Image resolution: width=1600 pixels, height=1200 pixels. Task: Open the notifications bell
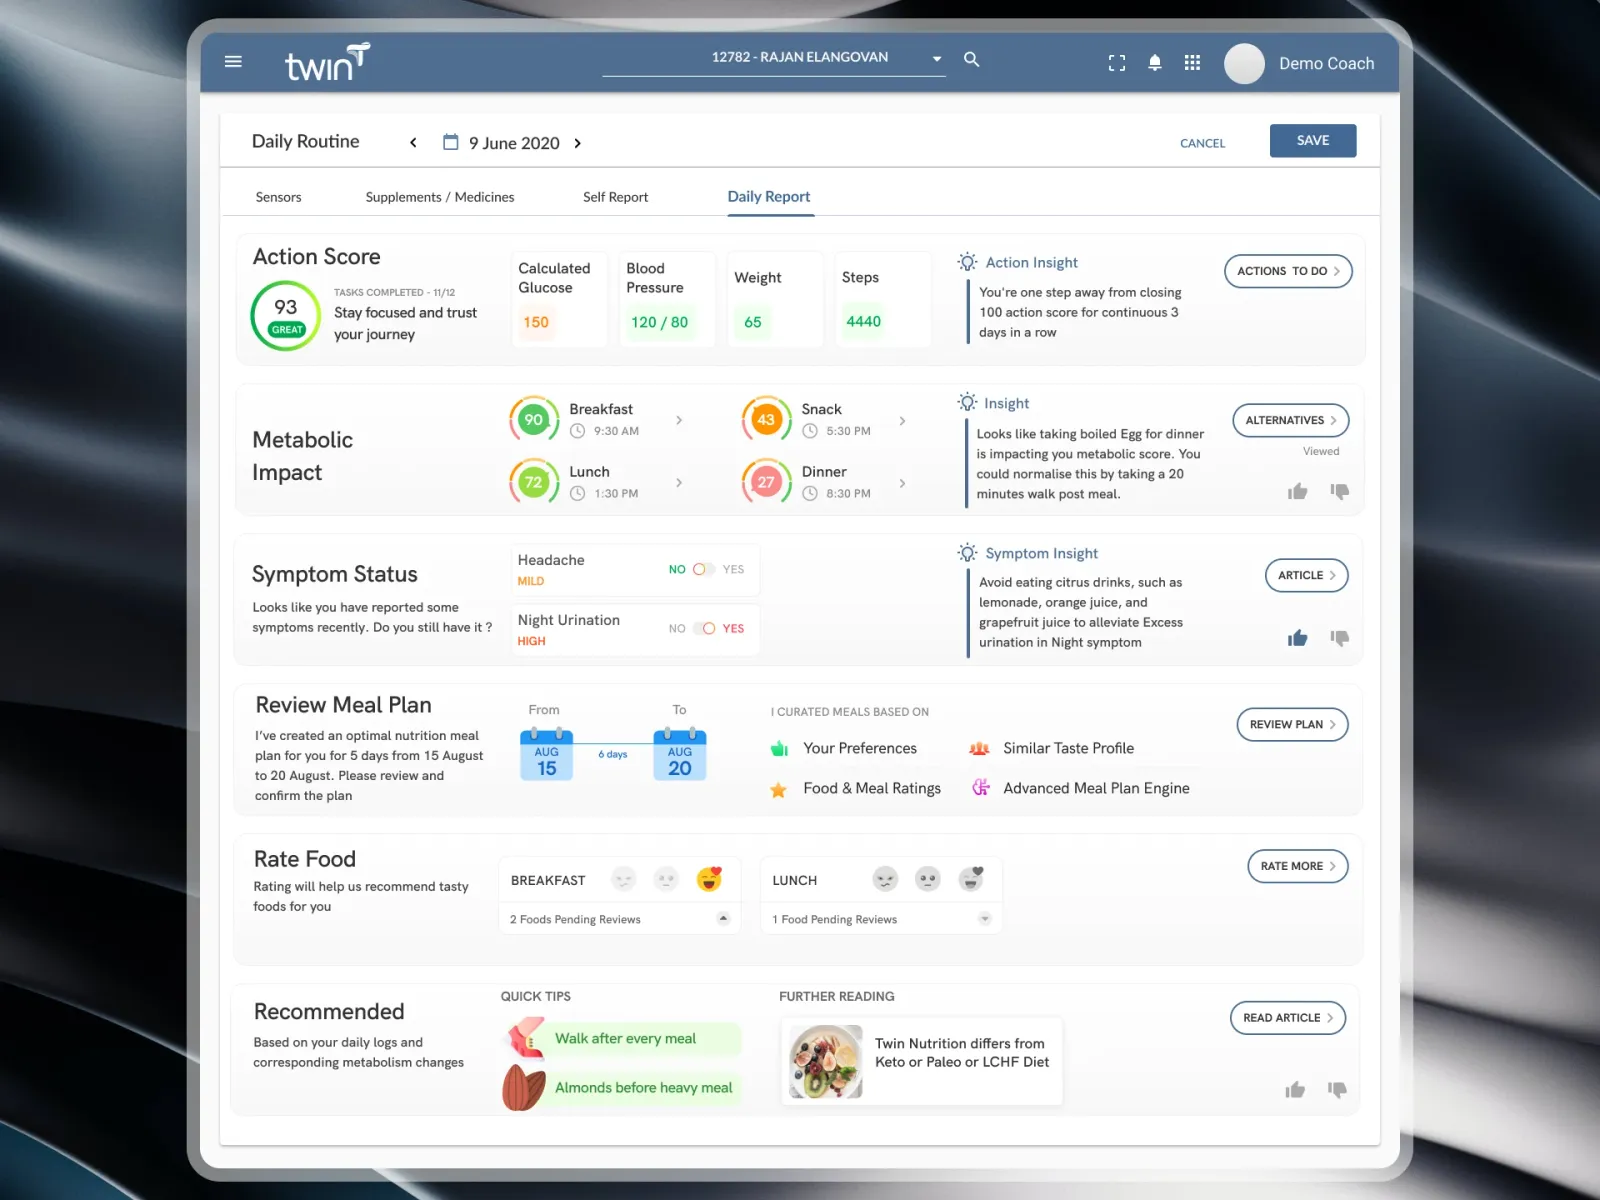[1155, 63]
